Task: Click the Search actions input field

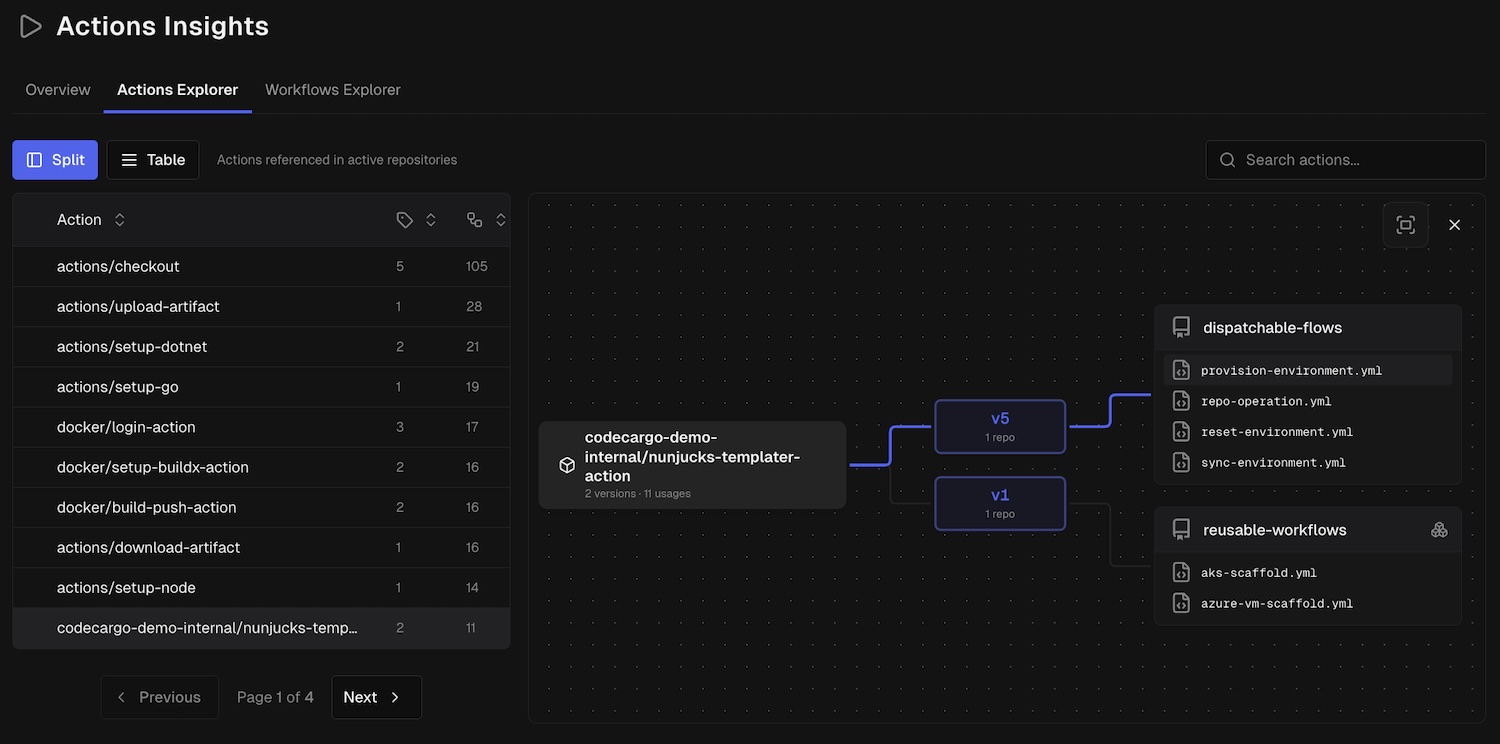Action: click(1355, 160)
